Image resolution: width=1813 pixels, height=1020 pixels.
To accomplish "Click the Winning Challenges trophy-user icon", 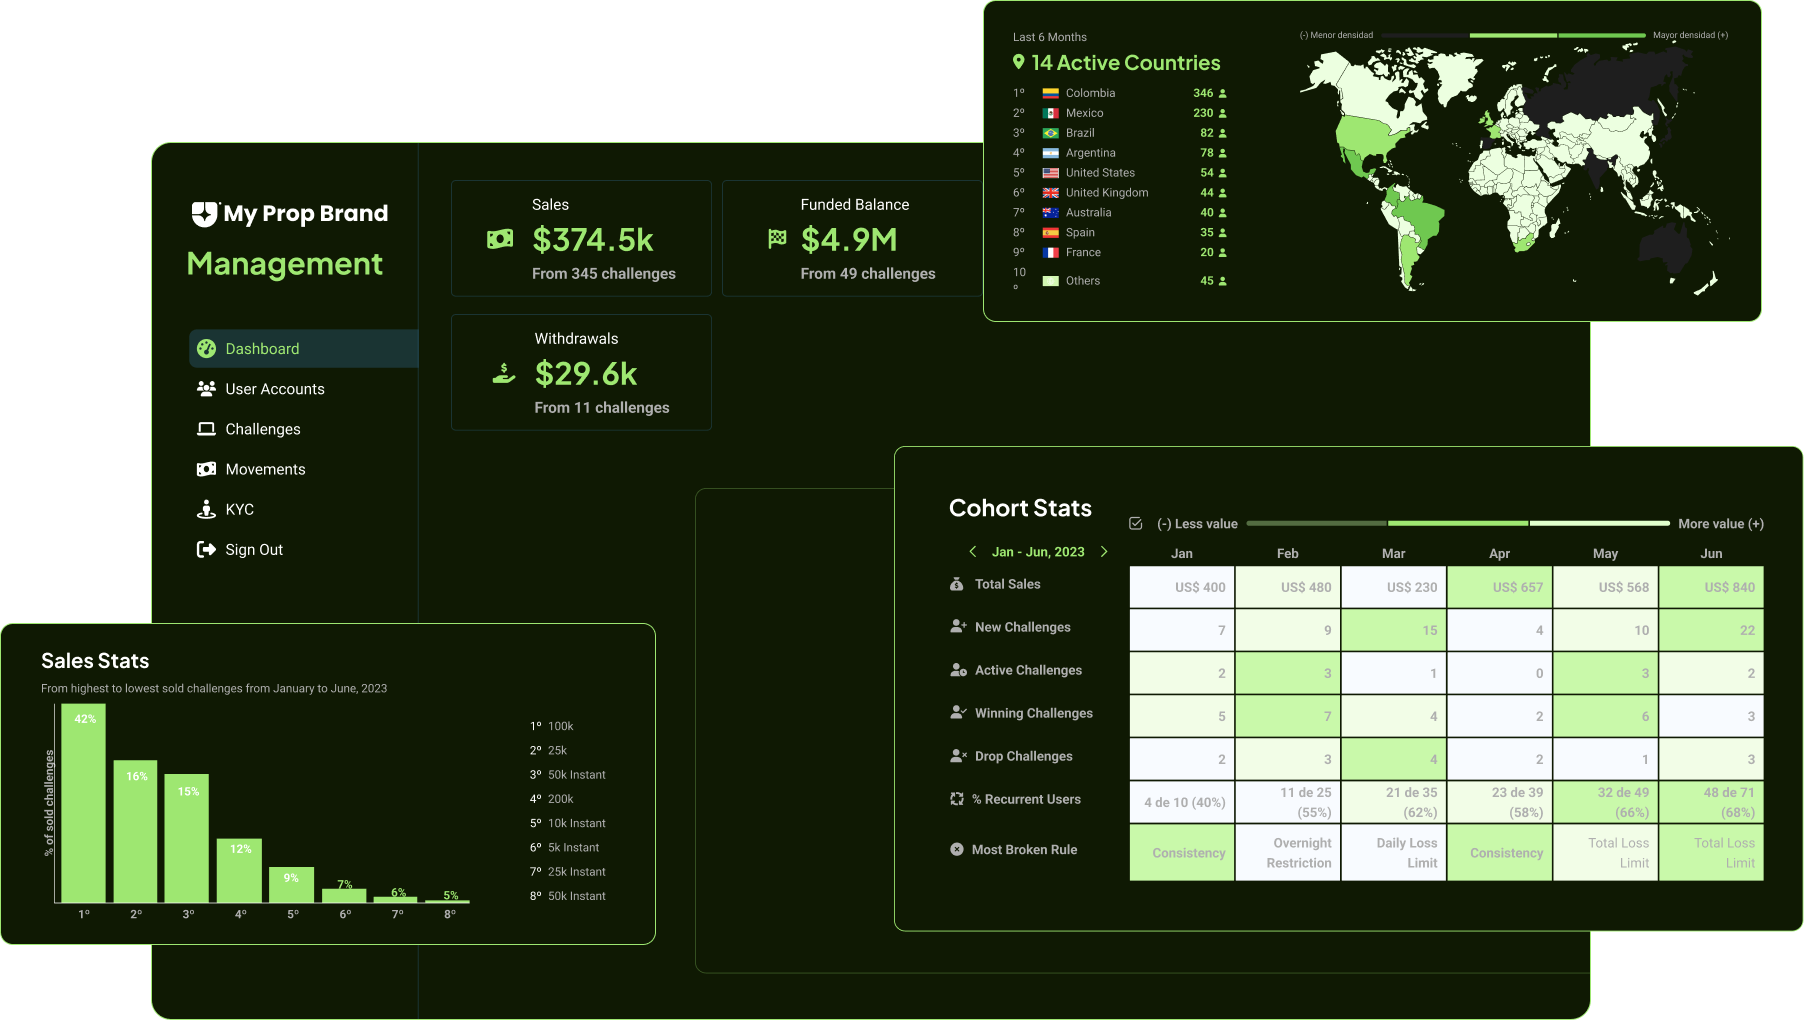I will click(957, 713).
